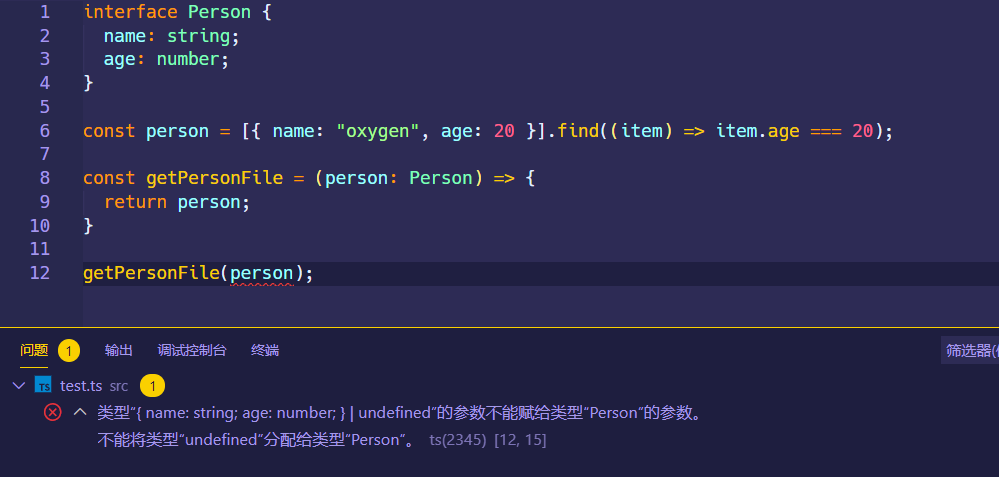Screen dimensions: 999x477
Task: Select the error message about type Person parameter
Action: (399, 413)
